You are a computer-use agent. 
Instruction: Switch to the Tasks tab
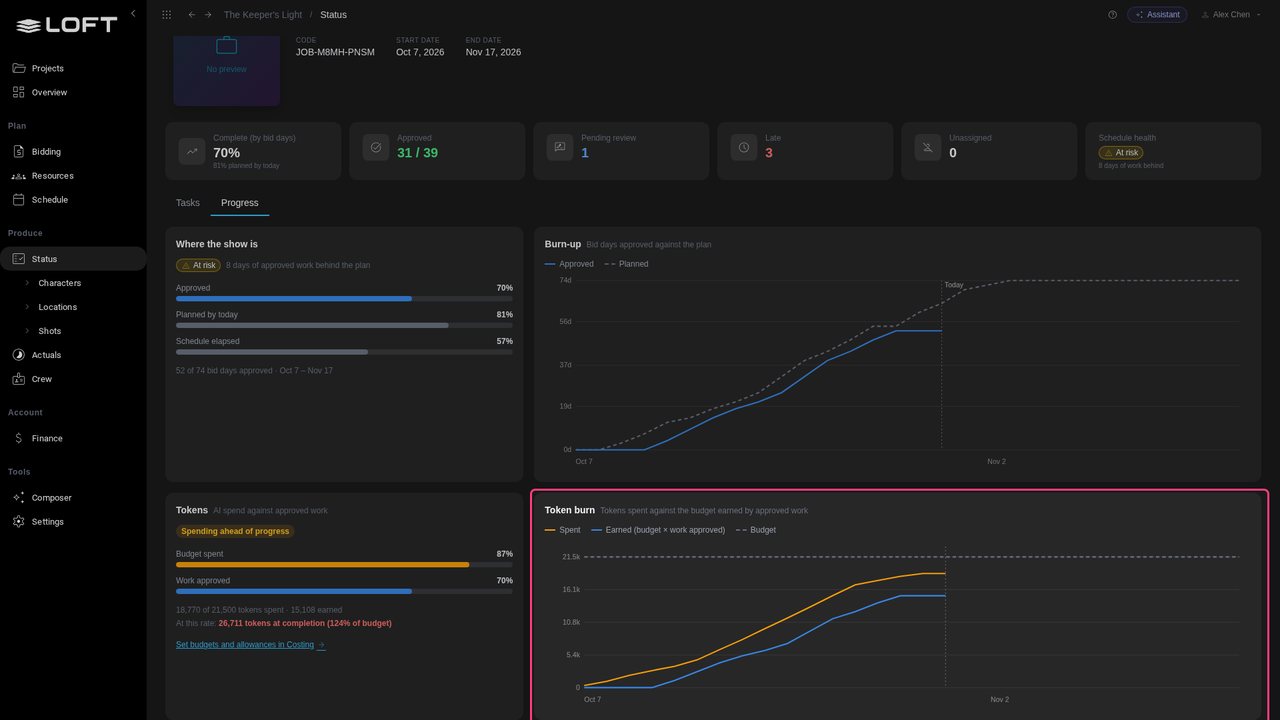(188, 203)
